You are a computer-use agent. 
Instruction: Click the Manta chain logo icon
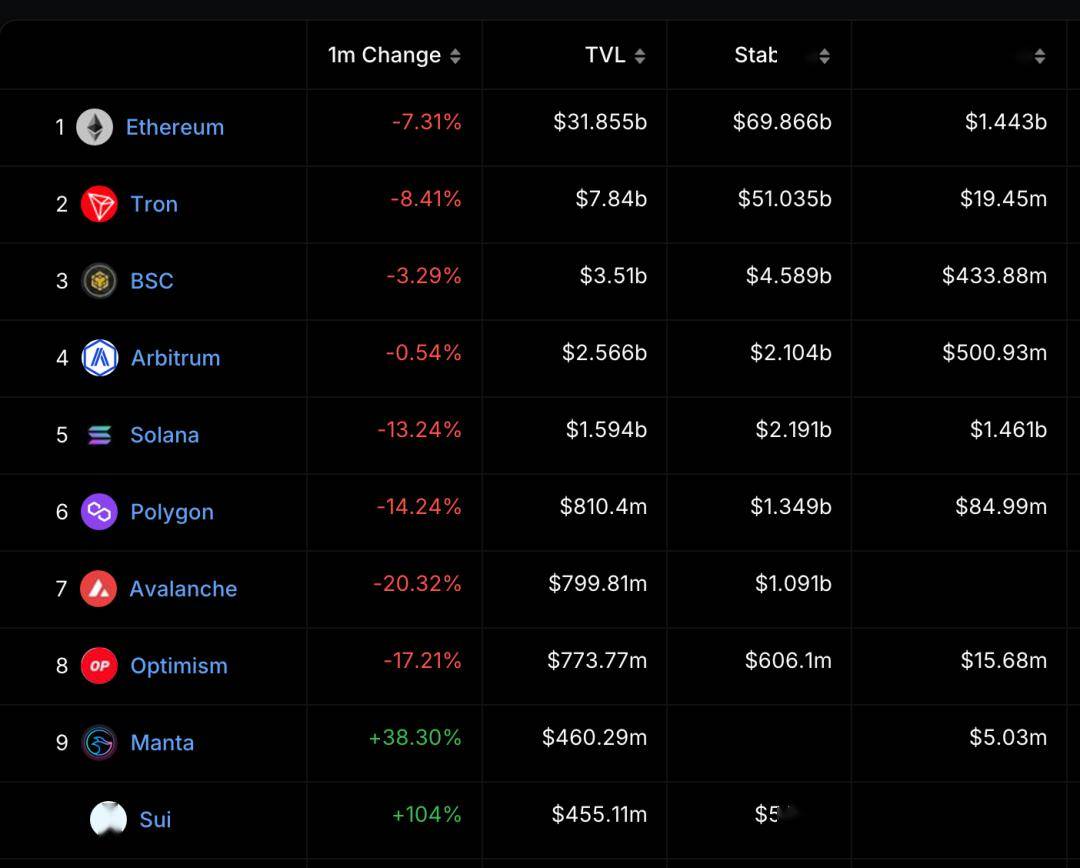click(x=99, y=743)
